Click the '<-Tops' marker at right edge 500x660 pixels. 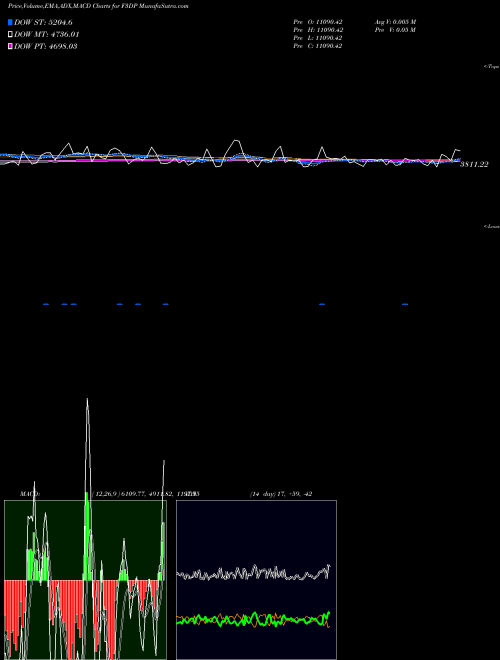point(492,67)
